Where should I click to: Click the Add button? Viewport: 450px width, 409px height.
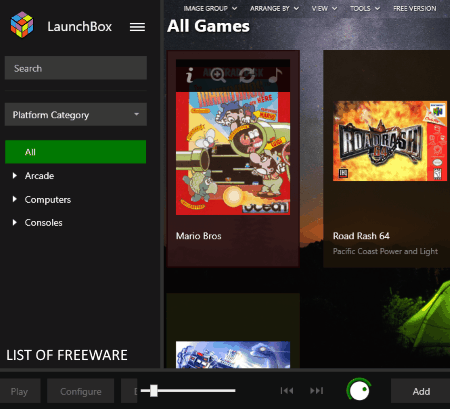pyautogui.click(x=421, y=391)
